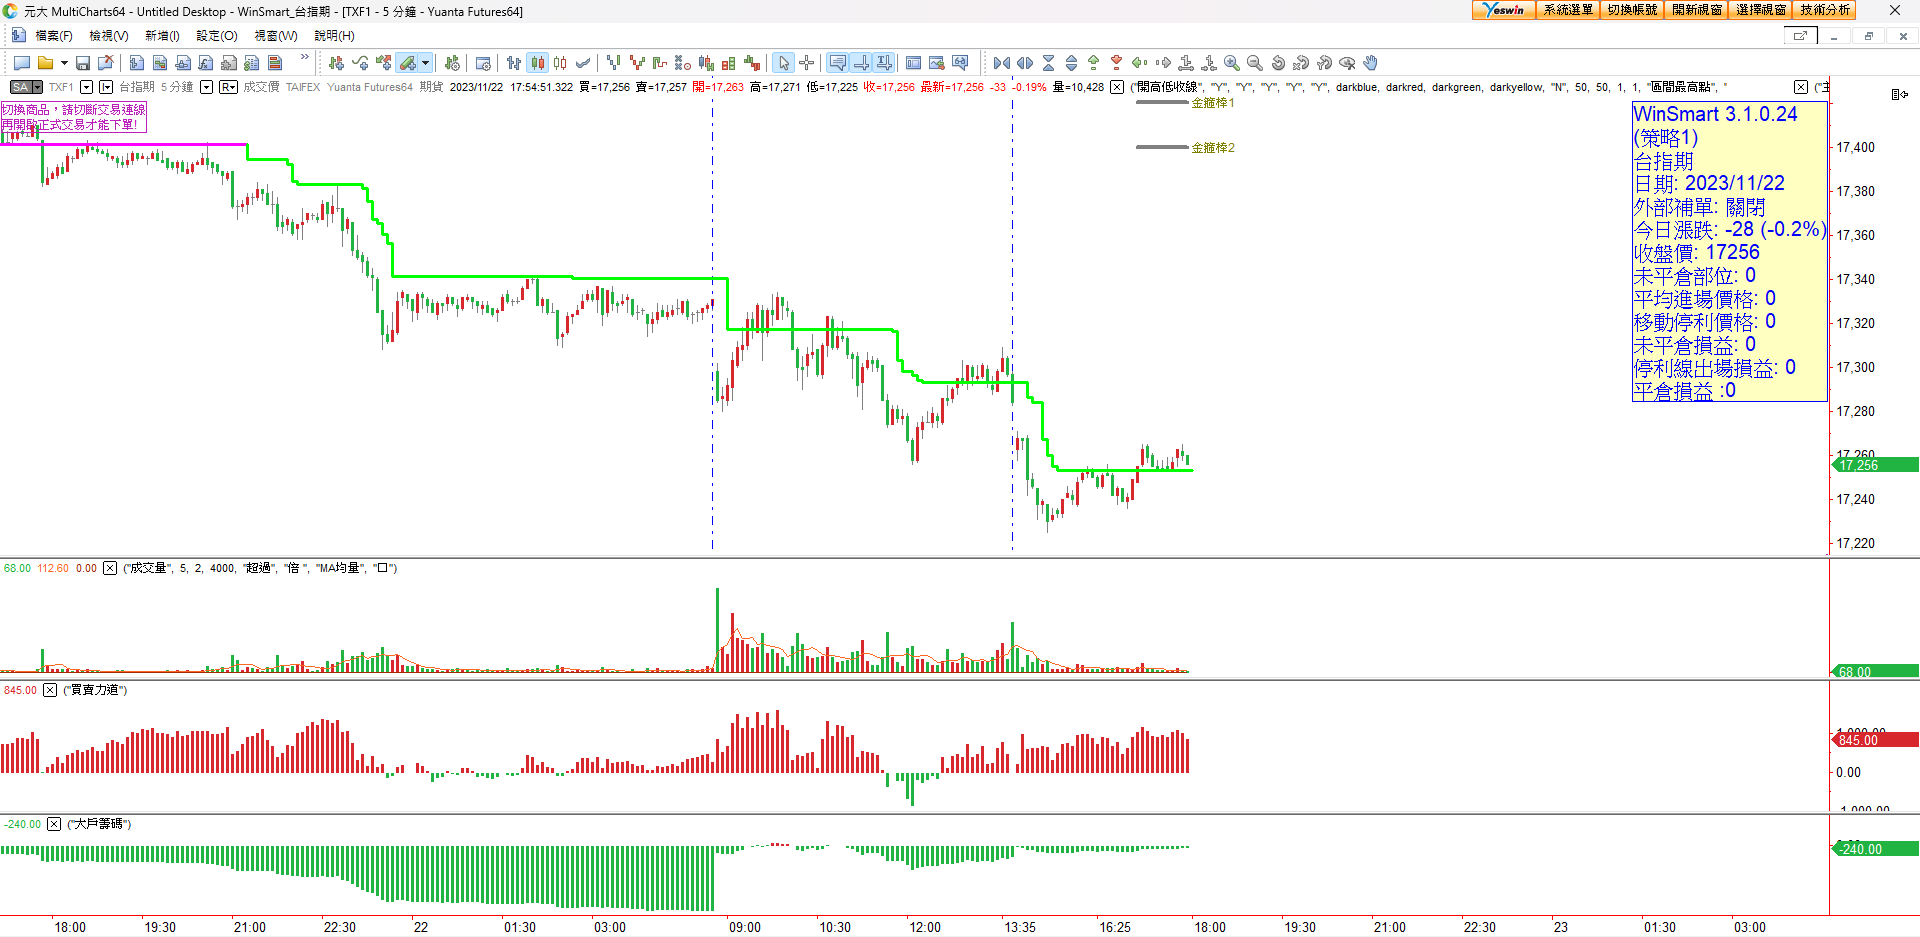Click the green left-arrow shift icon

click(x=1140, y=63)
